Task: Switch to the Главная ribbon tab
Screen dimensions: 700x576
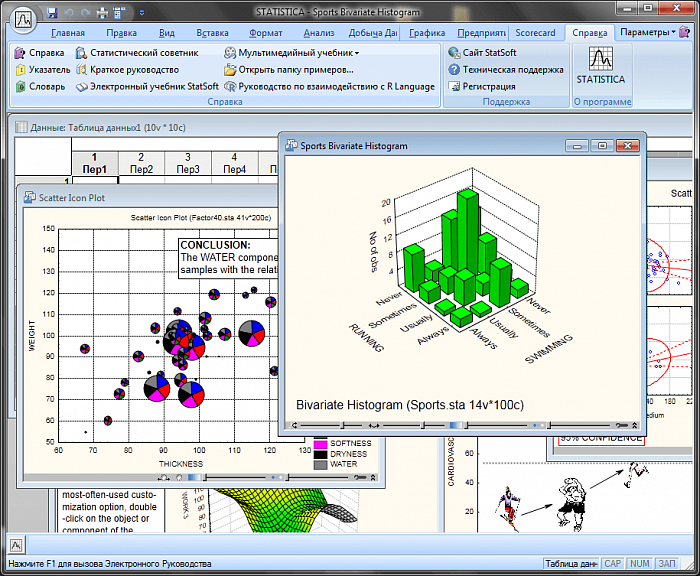Action: click(x=68, y=33)
